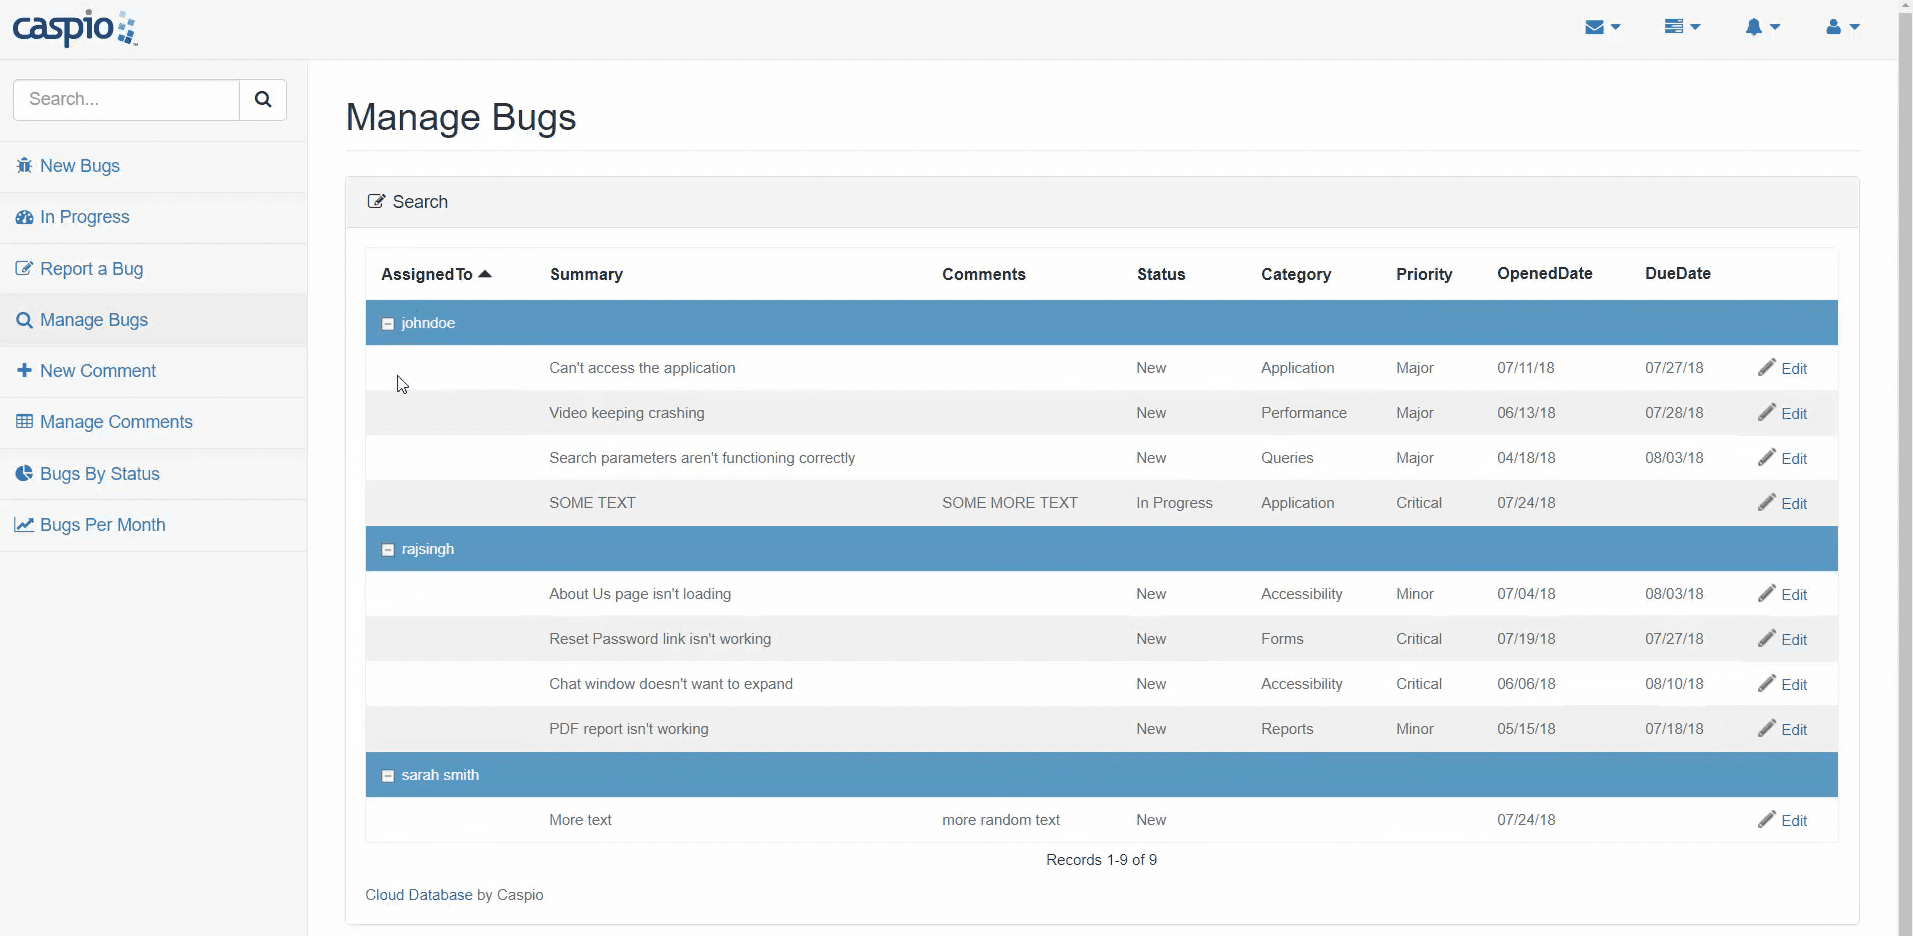Collapse the rajsingh group
1913x936 pixels.
[x=388, y=550]
